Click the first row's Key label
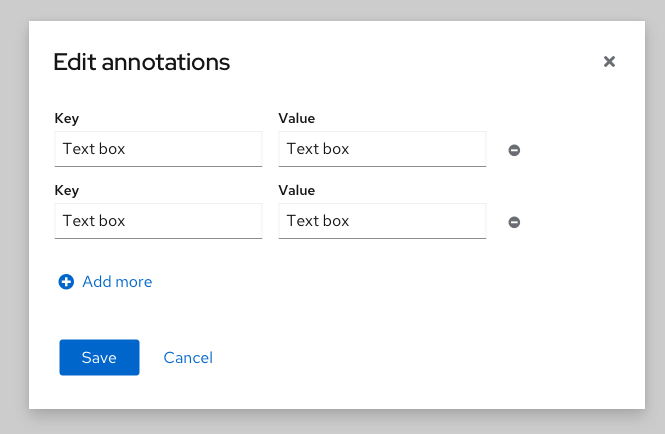 click(67, 118)
